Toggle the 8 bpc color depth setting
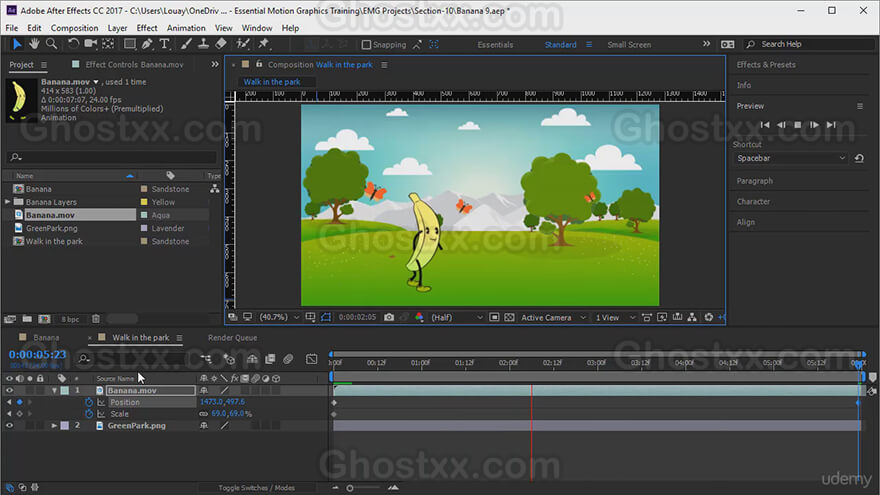The width and height of the screenshot is (880, 495). coord(70,319)
